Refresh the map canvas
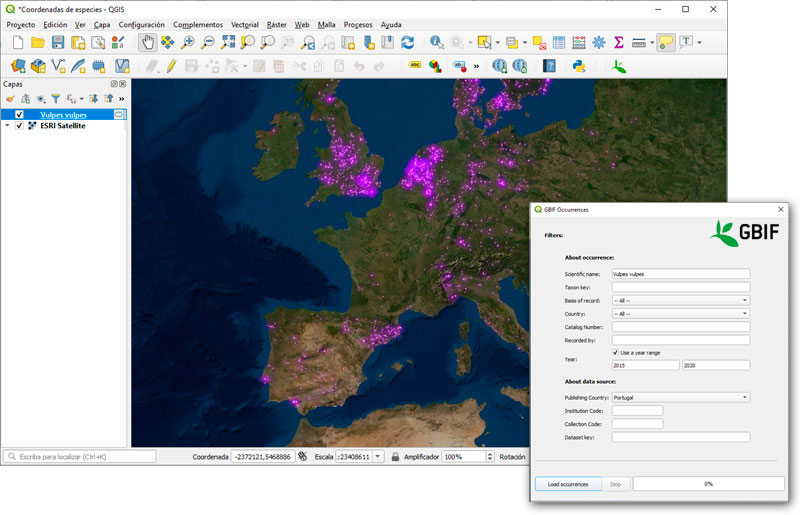800x515 pixels. click(x=407, y=42)
